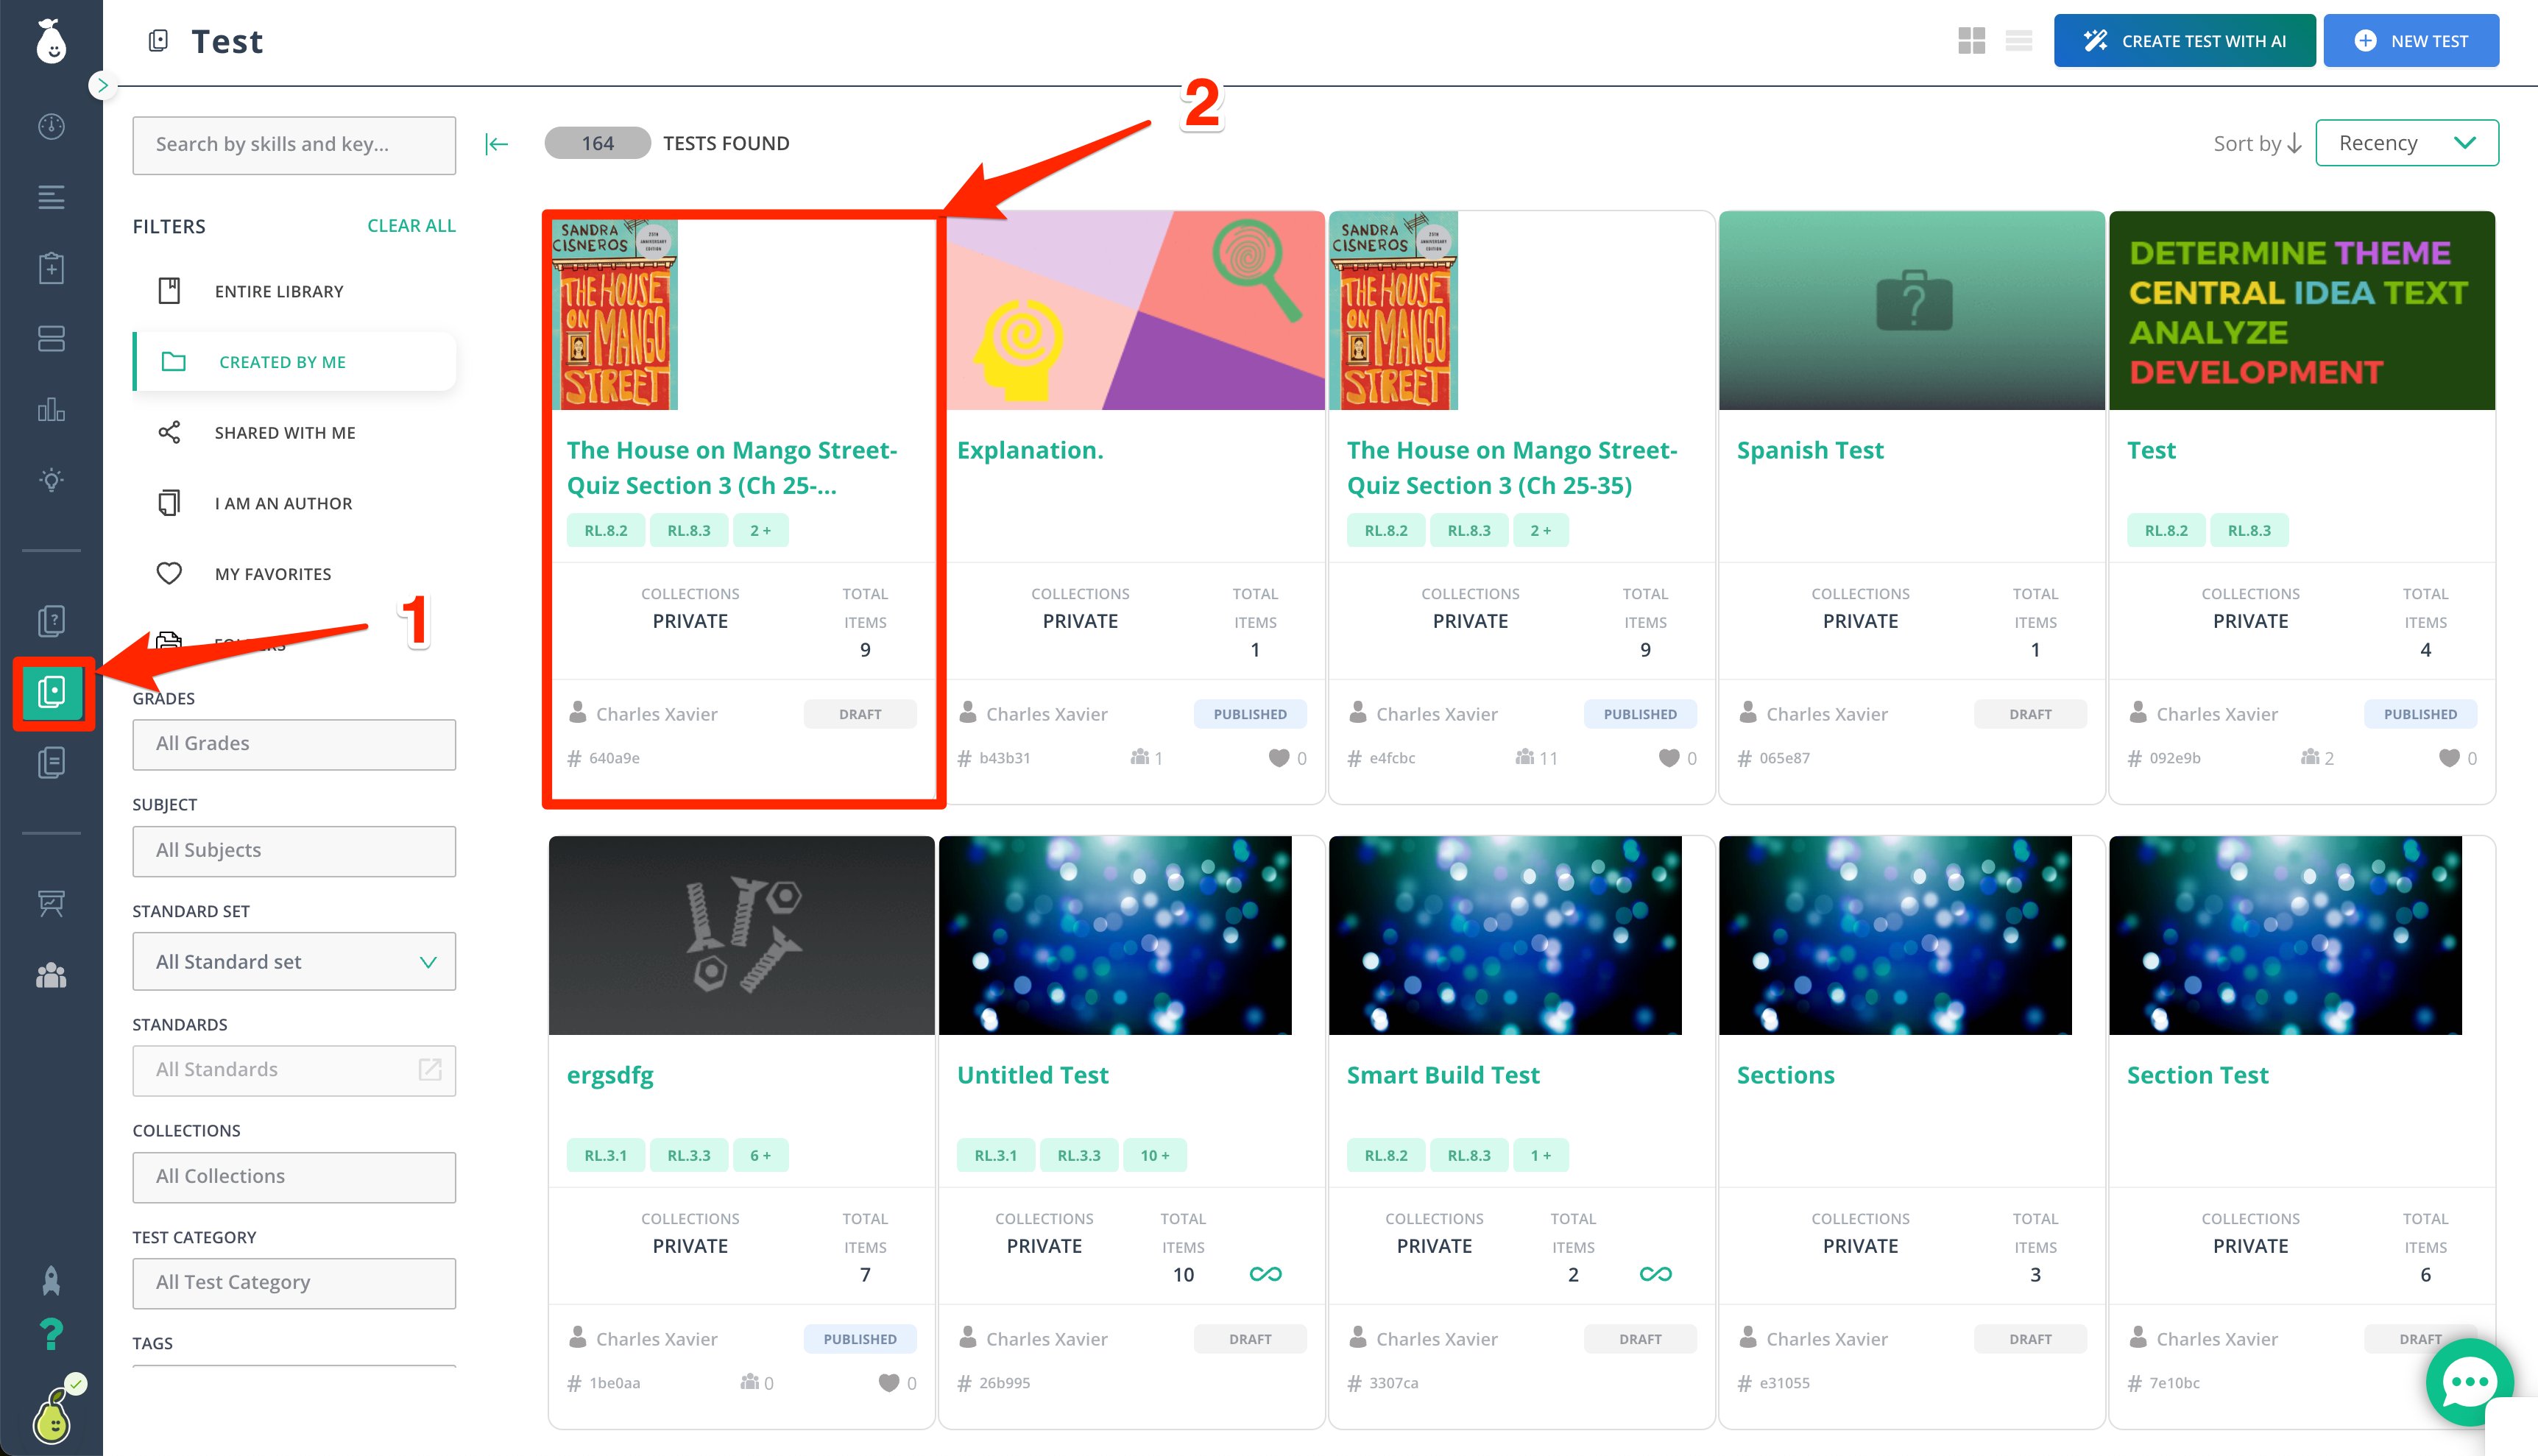The image size is (2538, 1456).
Task: Open the list lines icon in the sidebar
Action: coord(51,197)
